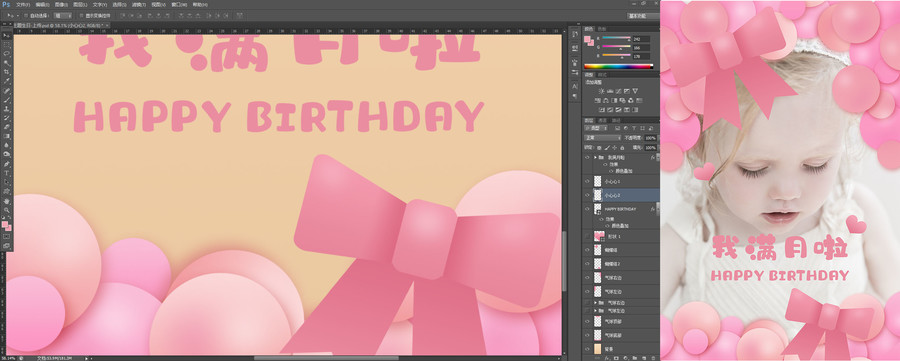
Task: Show the hidden 形状 1 layer
Action: pos(587,236)
